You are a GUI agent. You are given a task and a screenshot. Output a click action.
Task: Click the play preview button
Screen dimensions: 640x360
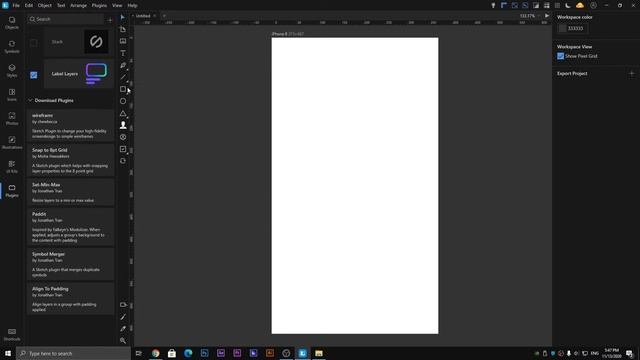pos(547,16)
